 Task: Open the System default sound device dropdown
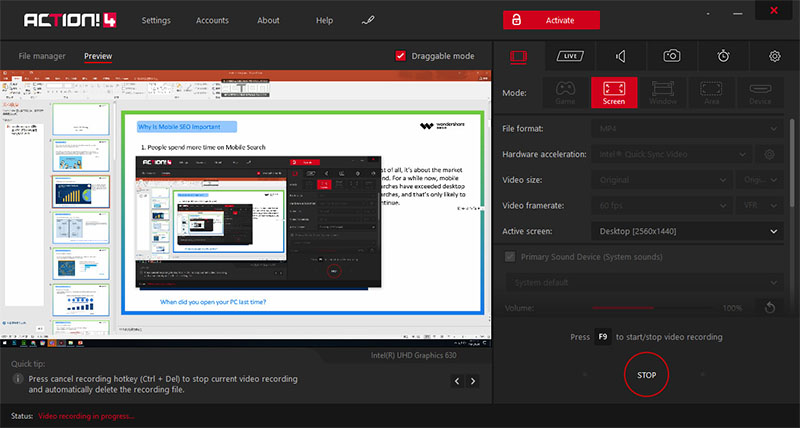click(644, 283)
